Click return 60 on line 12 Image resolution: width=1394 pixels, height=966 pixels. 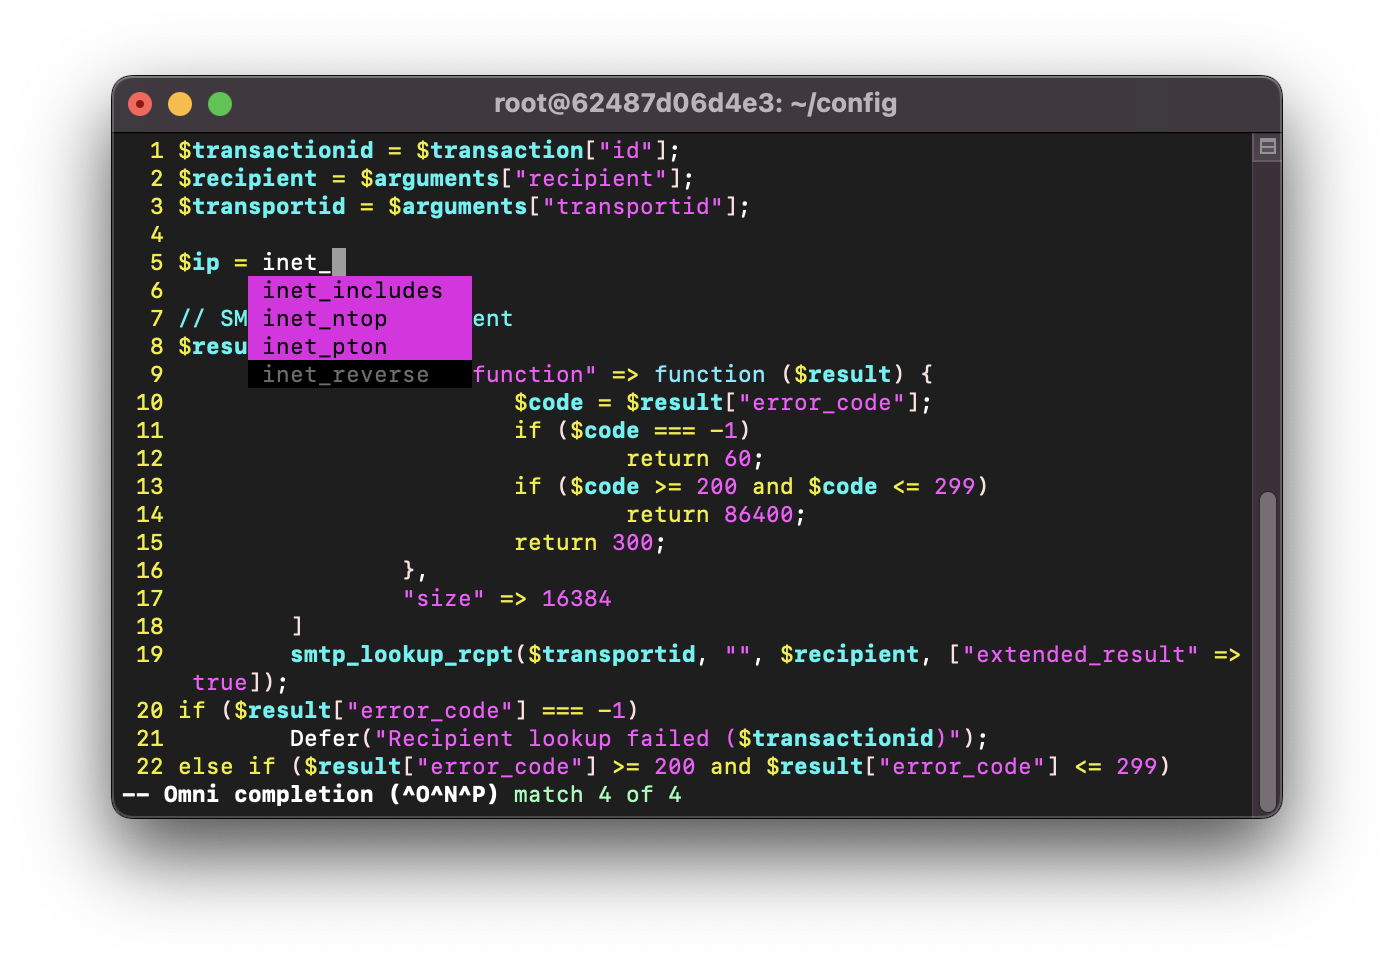point(695,458)
